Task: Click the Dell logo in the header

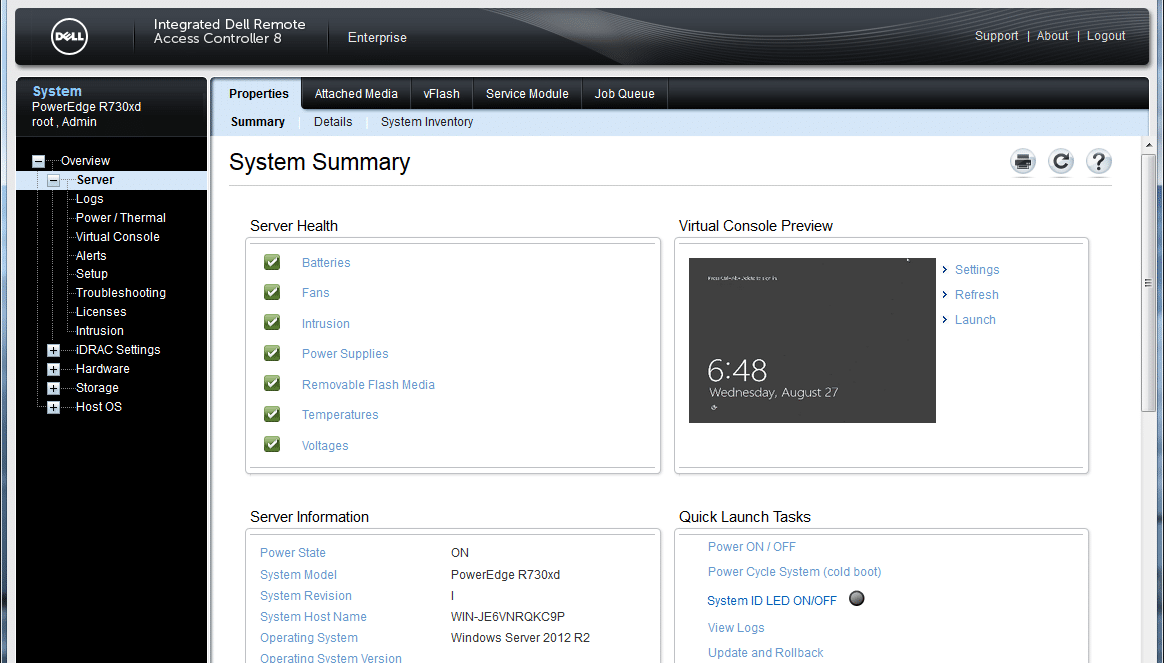Action: click(x=69, y=37)
